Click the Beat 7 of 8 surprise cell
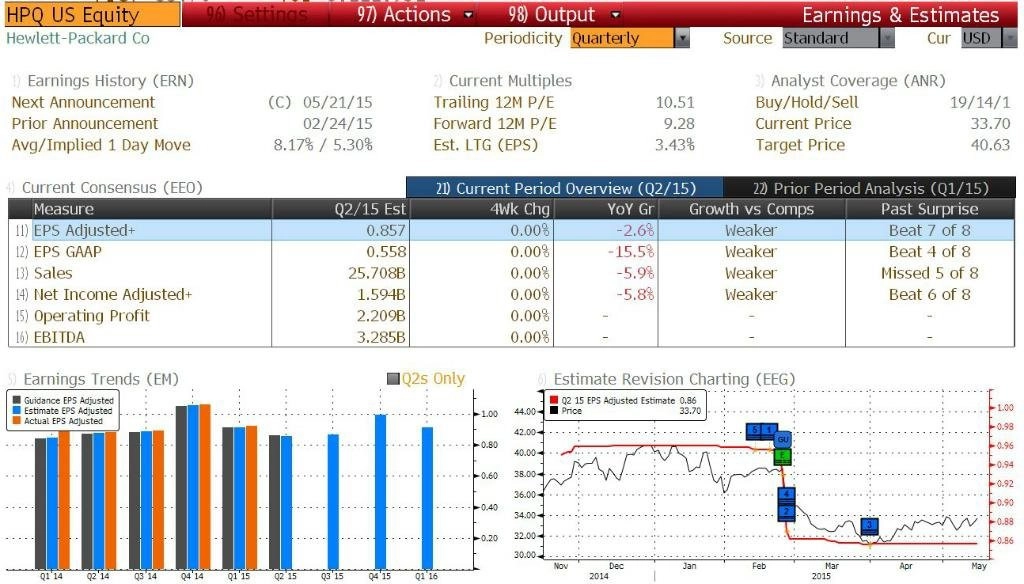The height and width of the screenshot is (584, 1024). [930, 231]
